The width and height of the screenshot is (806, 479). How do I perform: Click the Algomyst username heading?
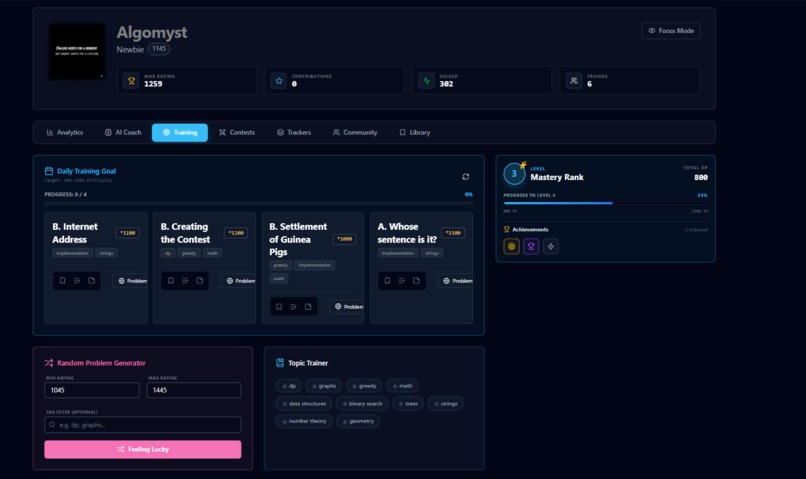tap(152, 32)
